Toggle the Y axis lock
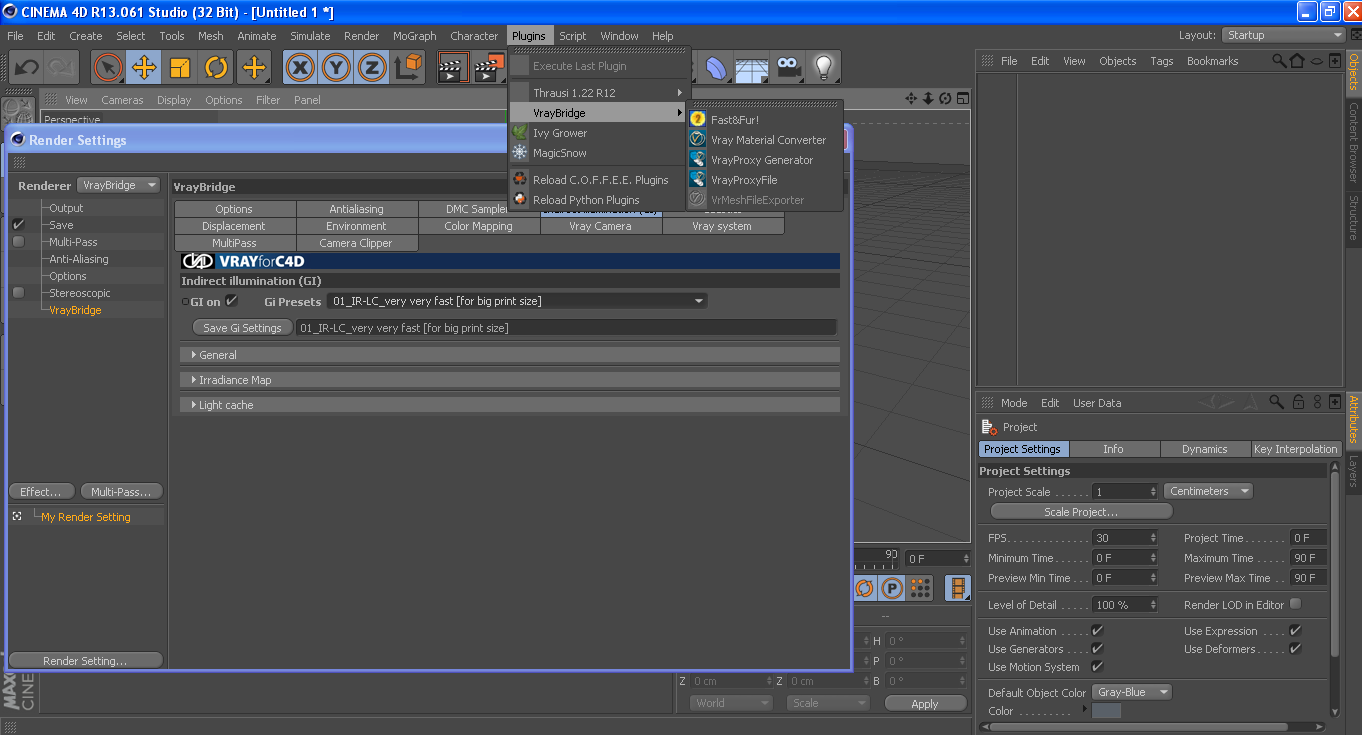 336,67
